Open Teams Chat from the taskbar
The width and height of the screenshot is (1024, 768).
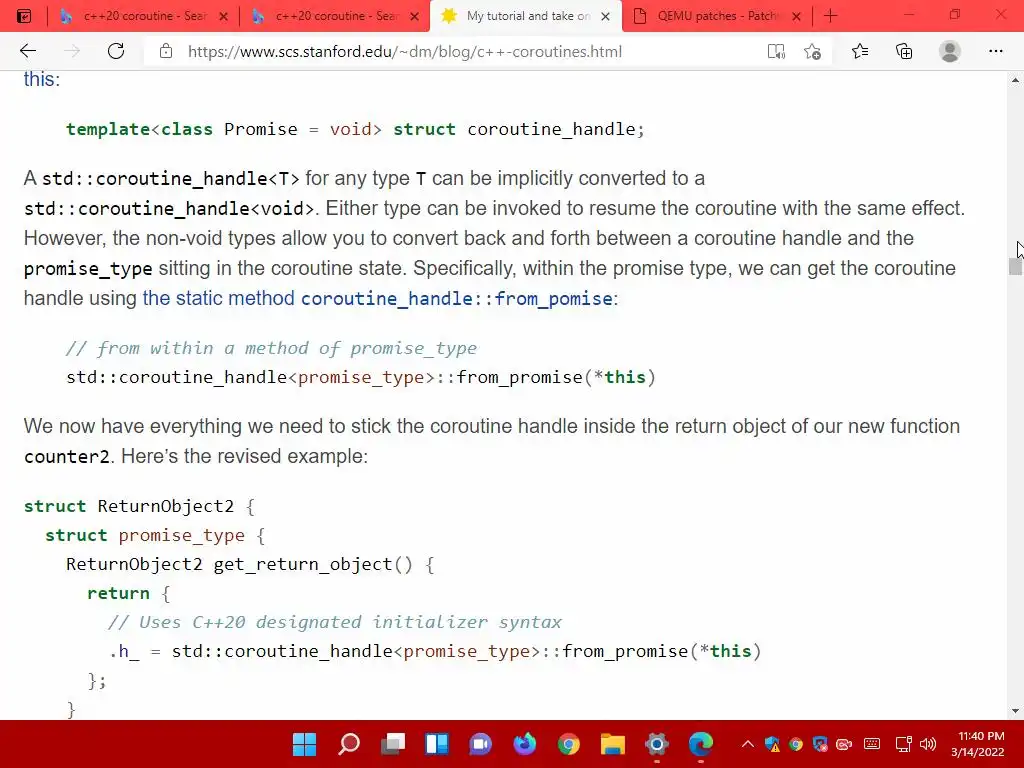(x=481, y=744)
